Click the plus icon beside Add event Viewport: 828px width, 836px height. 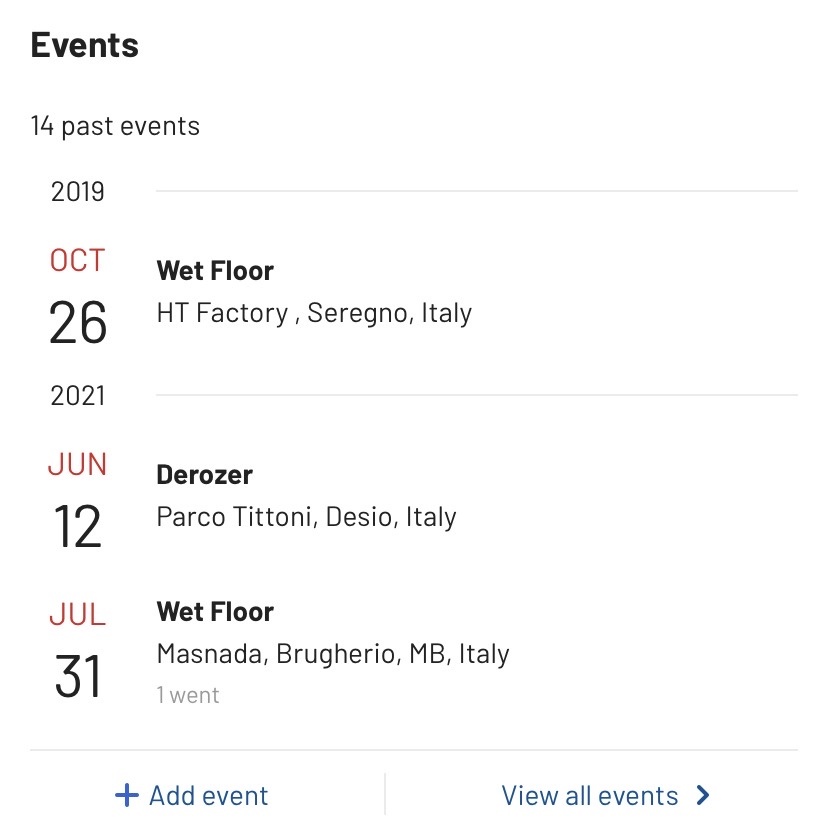[x=126, y=796]
